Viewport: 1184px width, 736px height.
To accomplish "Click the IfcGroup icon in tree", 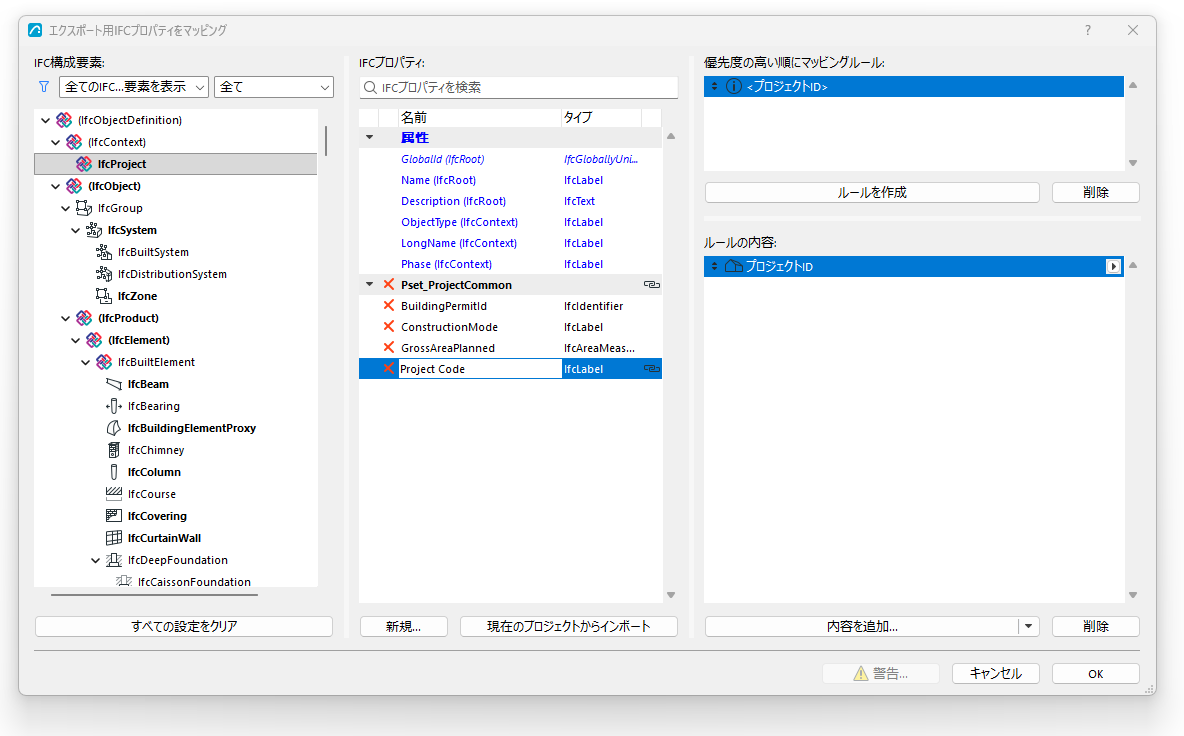I will pyautogui.click(x=84, y=208).
